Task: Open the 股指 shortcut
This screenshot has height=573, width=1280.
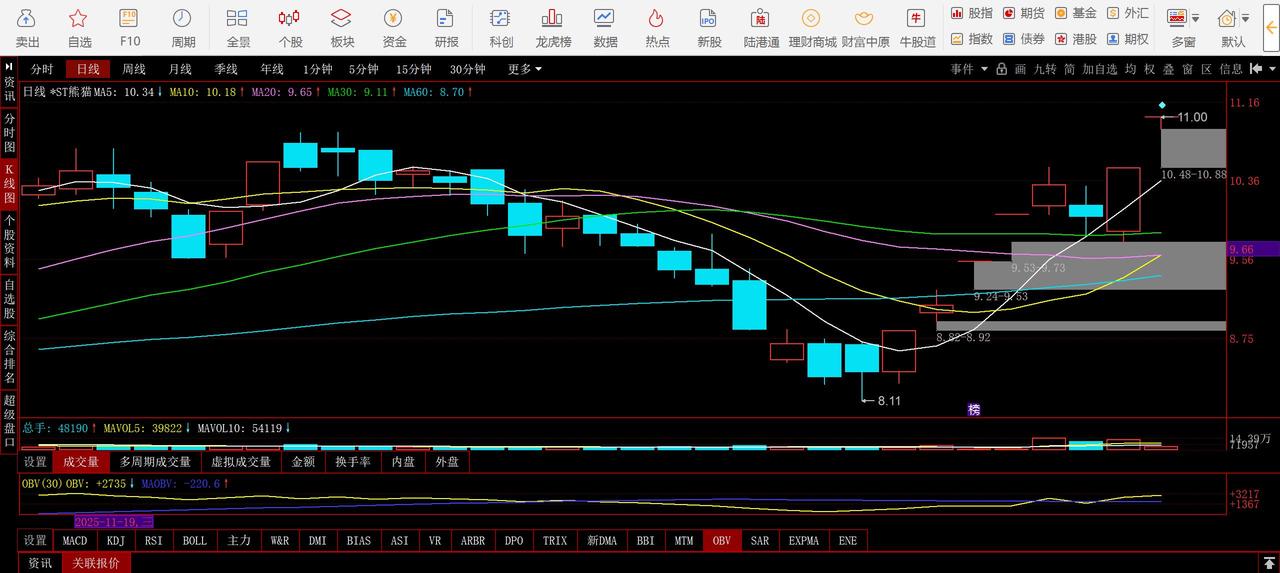Action: tap(971, 13)
